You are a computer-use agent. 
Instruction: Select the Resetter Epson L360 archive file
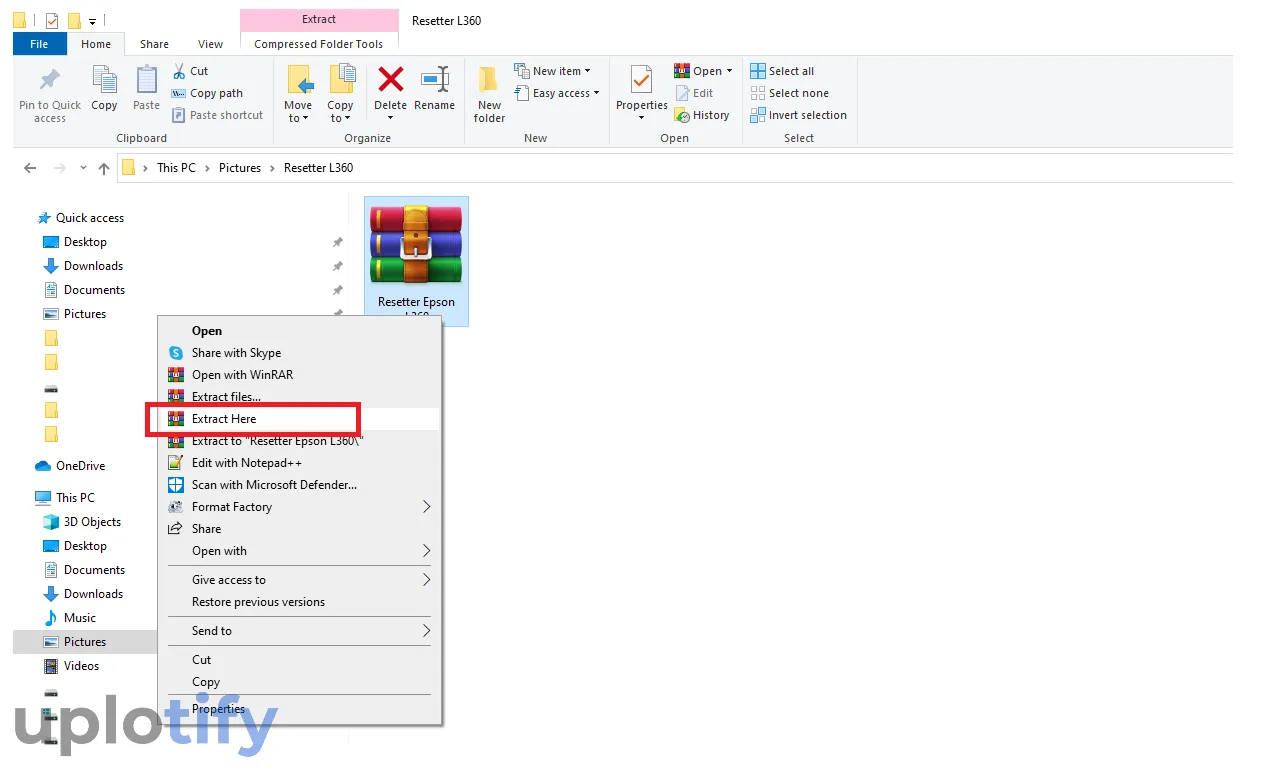(416, 261)
